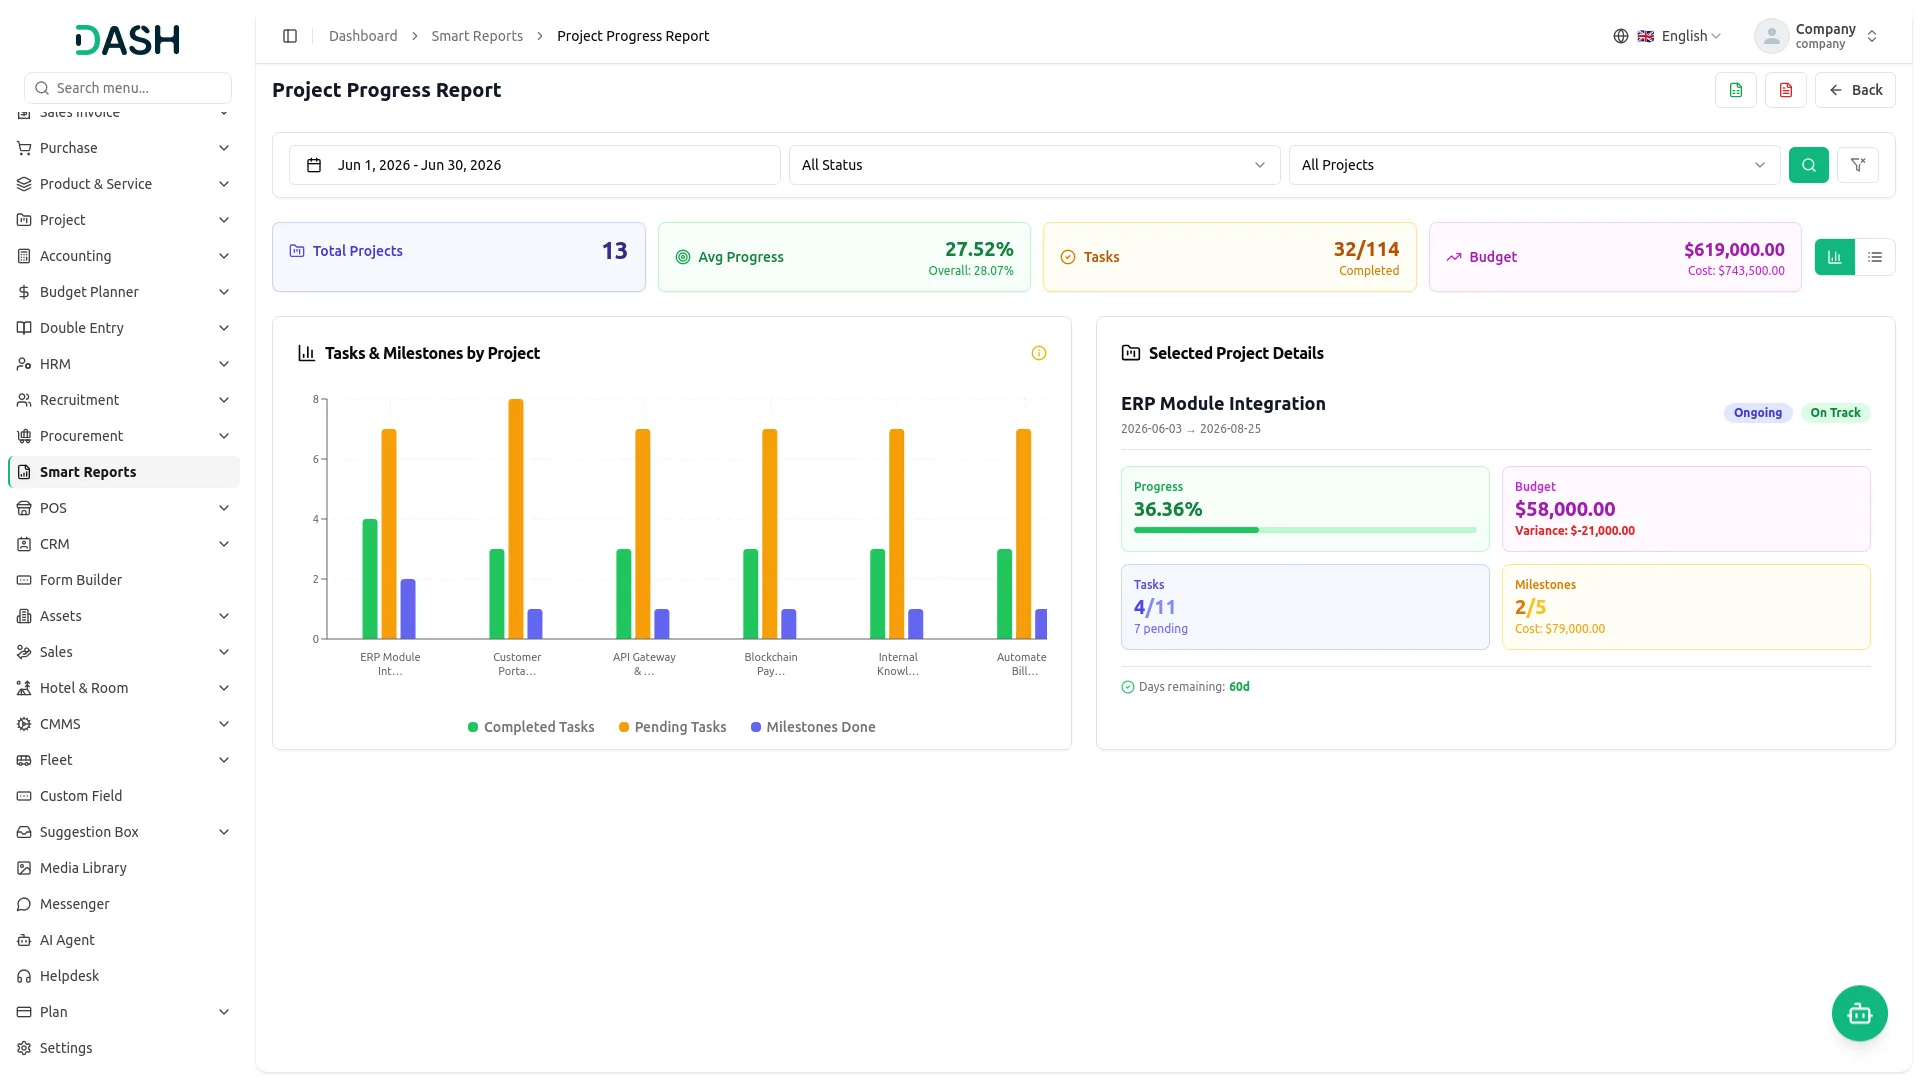Open Form Builder menu item
This screenshot has width=1920, height=1080.
point(124,580)
